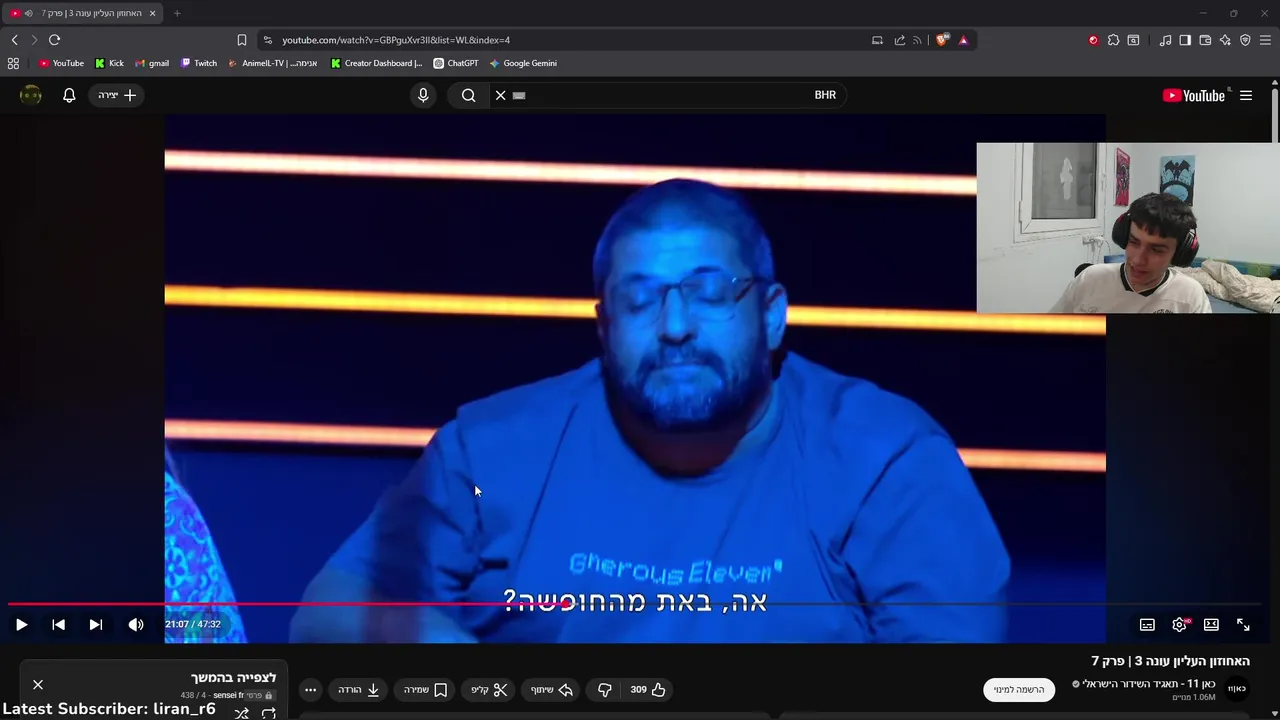Save video with שמירה bookmark button
Screen dimensions: 1280x720
point(426,689)
